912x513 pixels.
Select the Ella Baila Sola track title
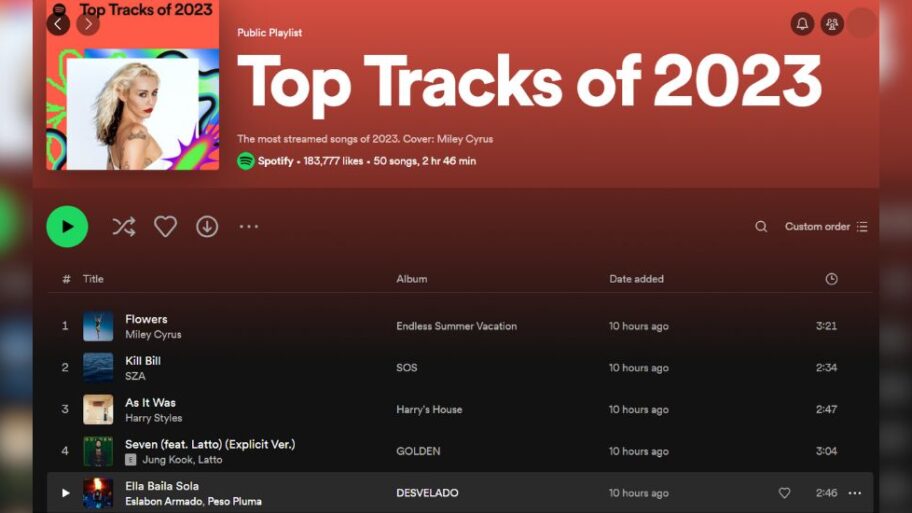[x=162, y=486]
